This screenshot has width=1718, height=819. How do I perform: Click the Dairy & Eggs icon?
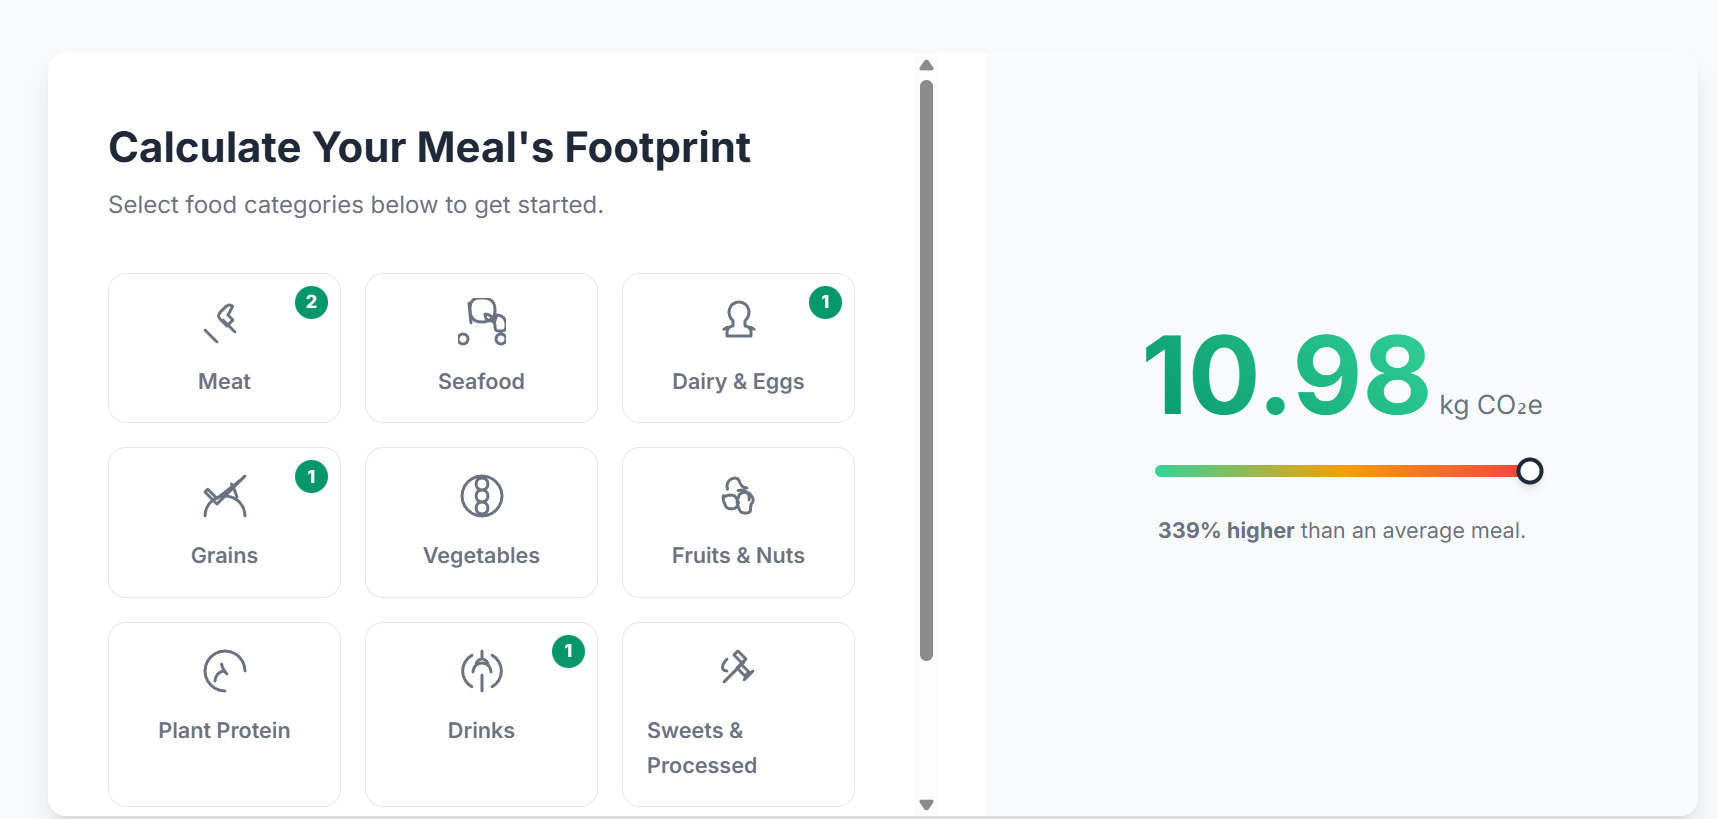[738, 320]
